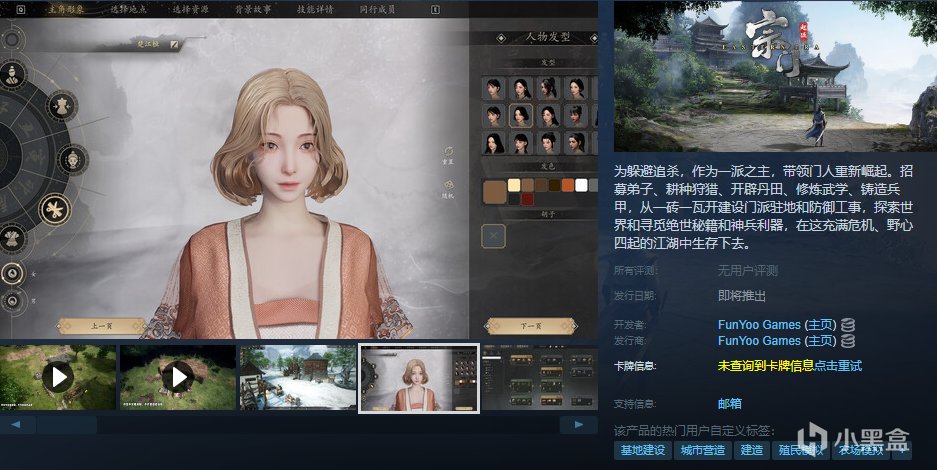Viewport: 937px width, 470px height.
Task: Click the game header capsule image
Action: pyautogui.click(x=775, y=76)
